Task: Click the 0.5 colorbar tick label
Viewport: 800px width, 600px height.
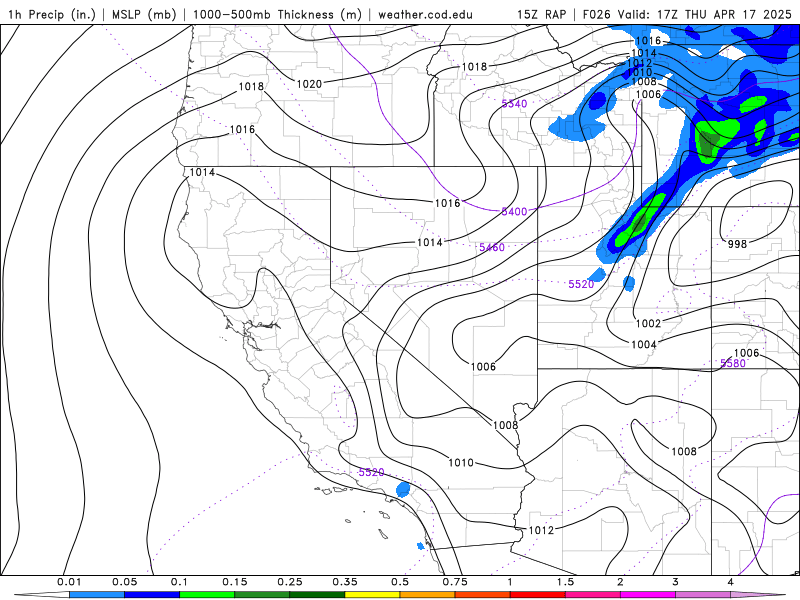Action: [x=400, y=582]
